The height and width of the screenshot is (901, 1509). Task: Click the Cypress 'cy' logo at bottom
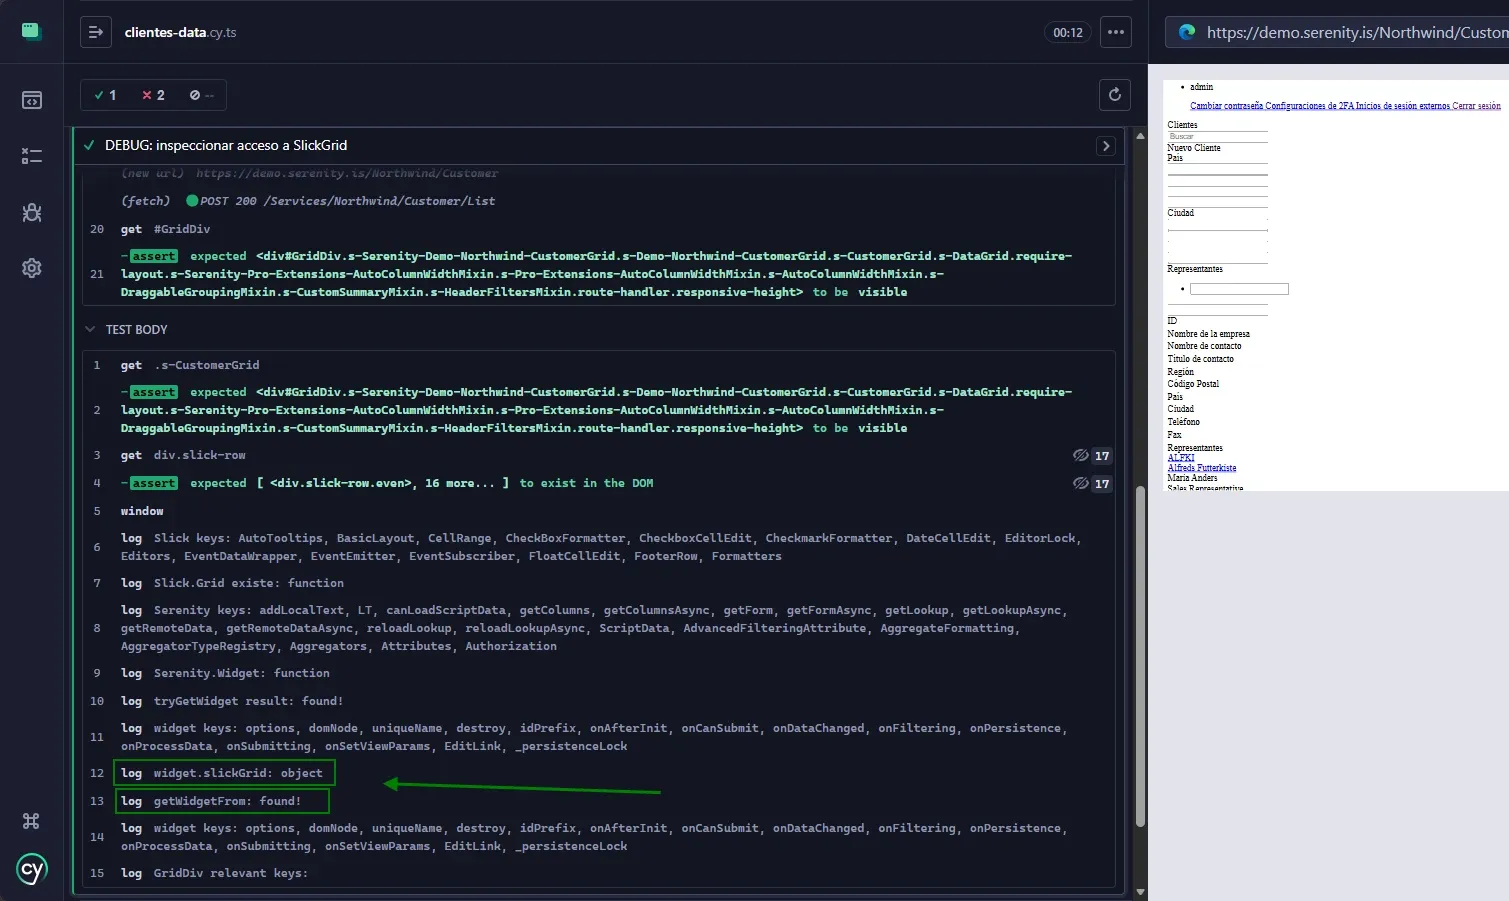tap(31, 869)
